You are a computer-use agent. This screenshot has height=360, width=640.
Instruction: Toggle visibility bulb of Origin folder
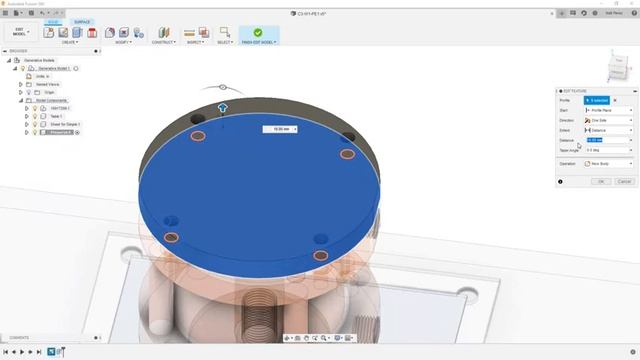tap(29, 93)
